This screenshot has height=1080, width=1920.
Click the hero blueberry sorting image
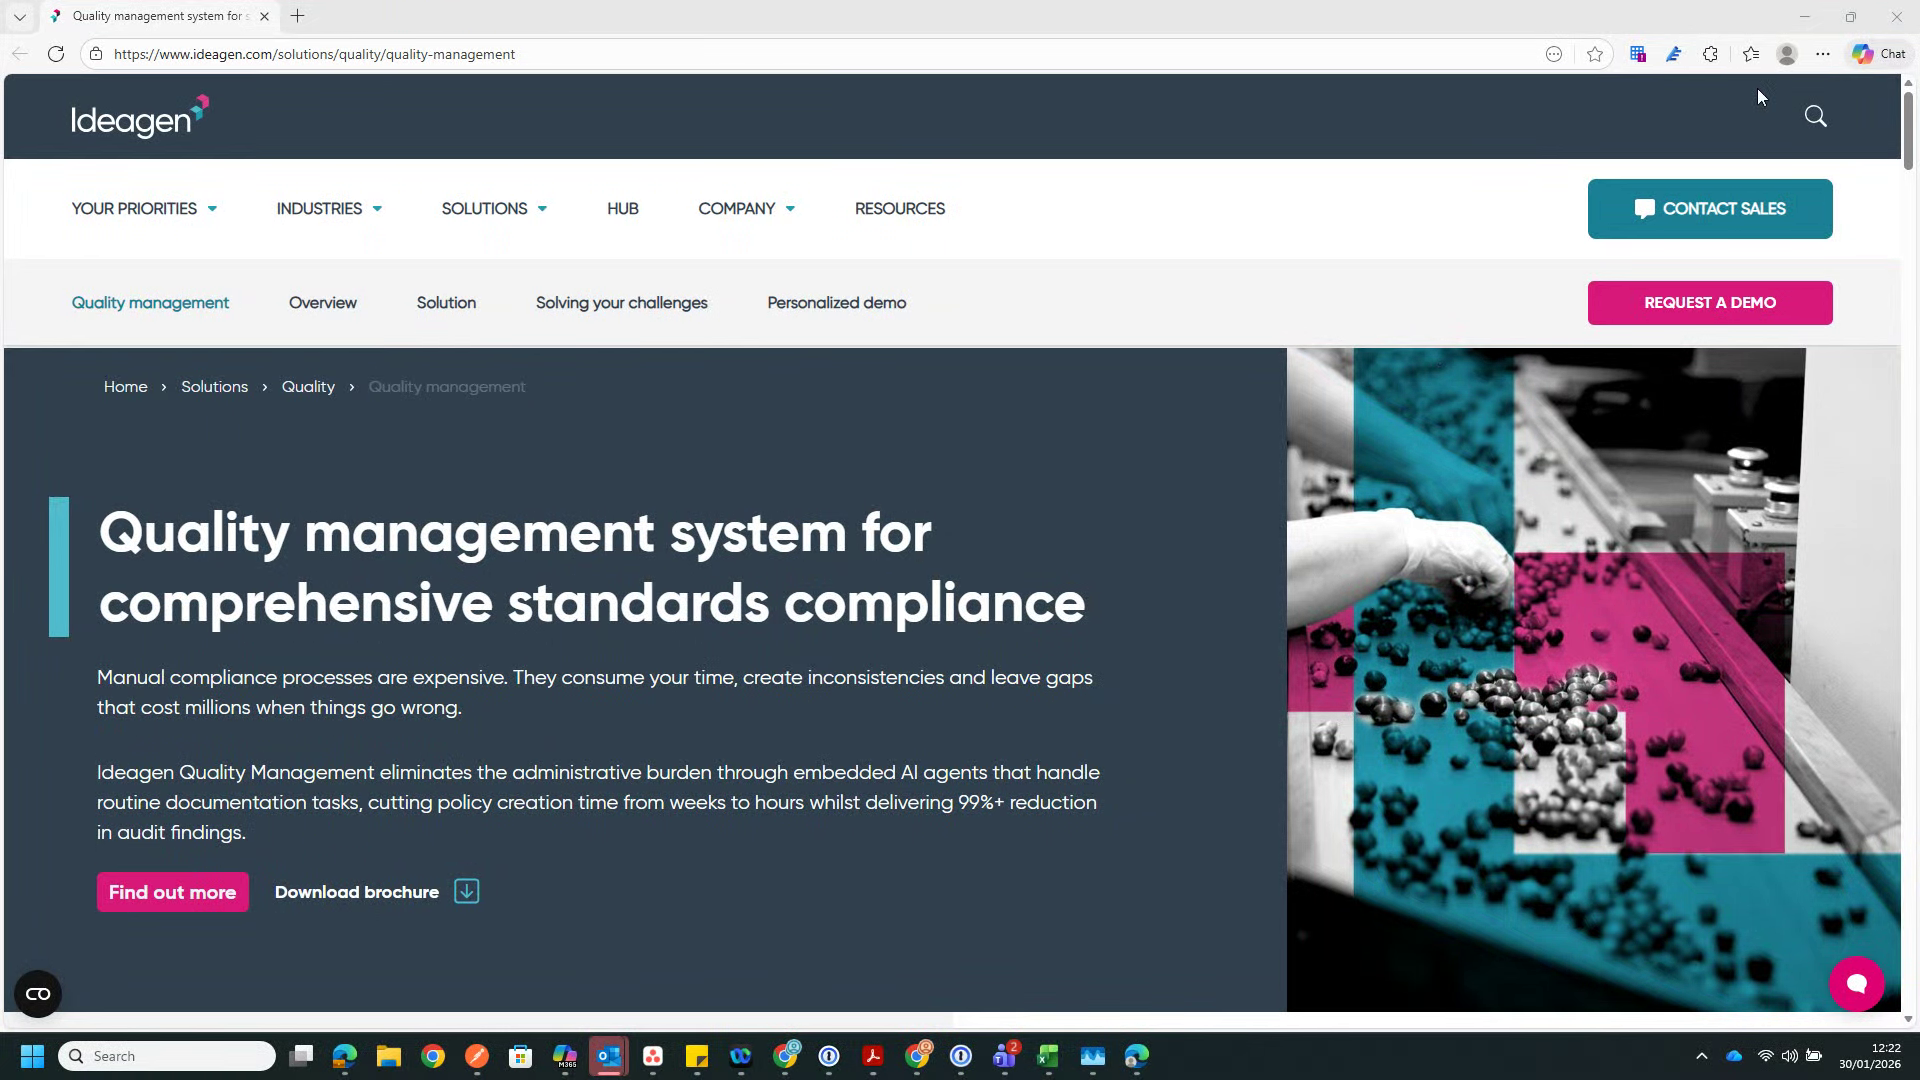[x=1594, y=680]
